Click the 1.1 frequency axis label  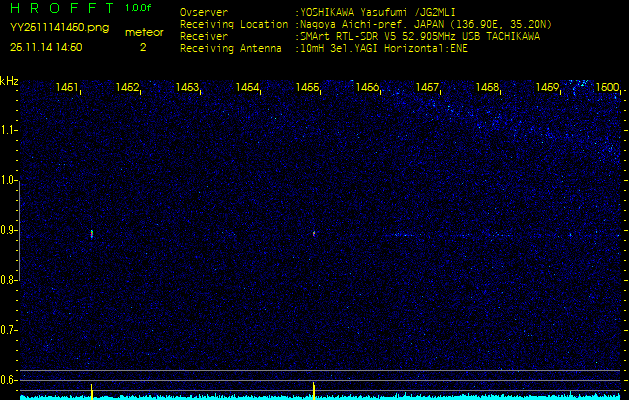9,130
